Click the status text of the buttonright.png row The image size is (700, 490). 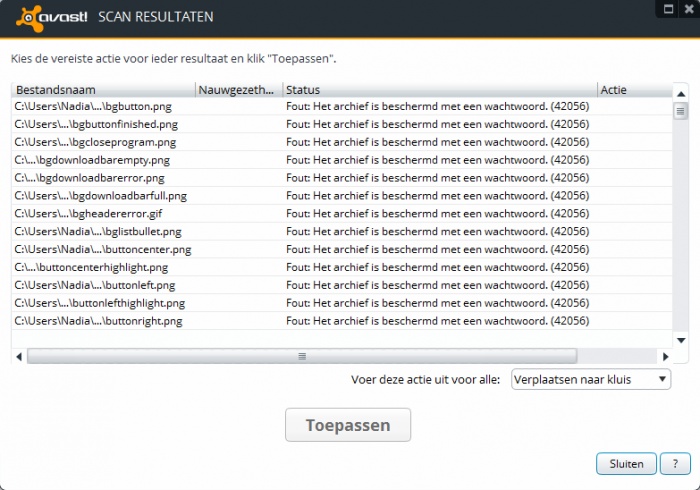click(x=438, y=320)
